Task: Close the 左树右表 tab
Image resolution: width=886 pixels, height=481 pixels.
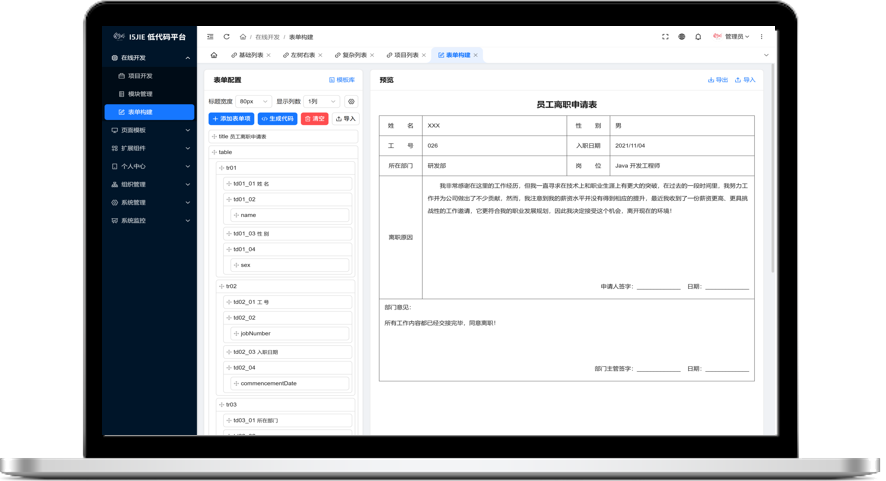Action: pos(320,55)
